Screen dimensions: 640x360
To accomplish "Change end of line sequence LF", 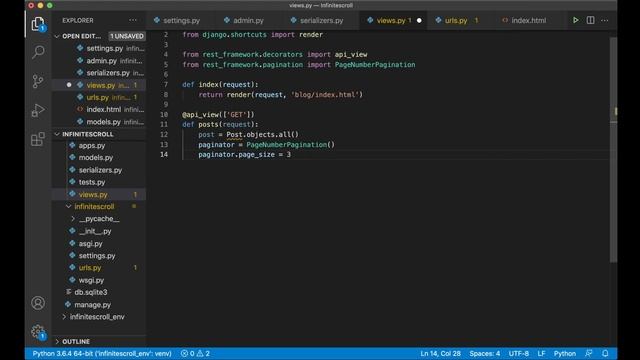I will pos(541,353).
